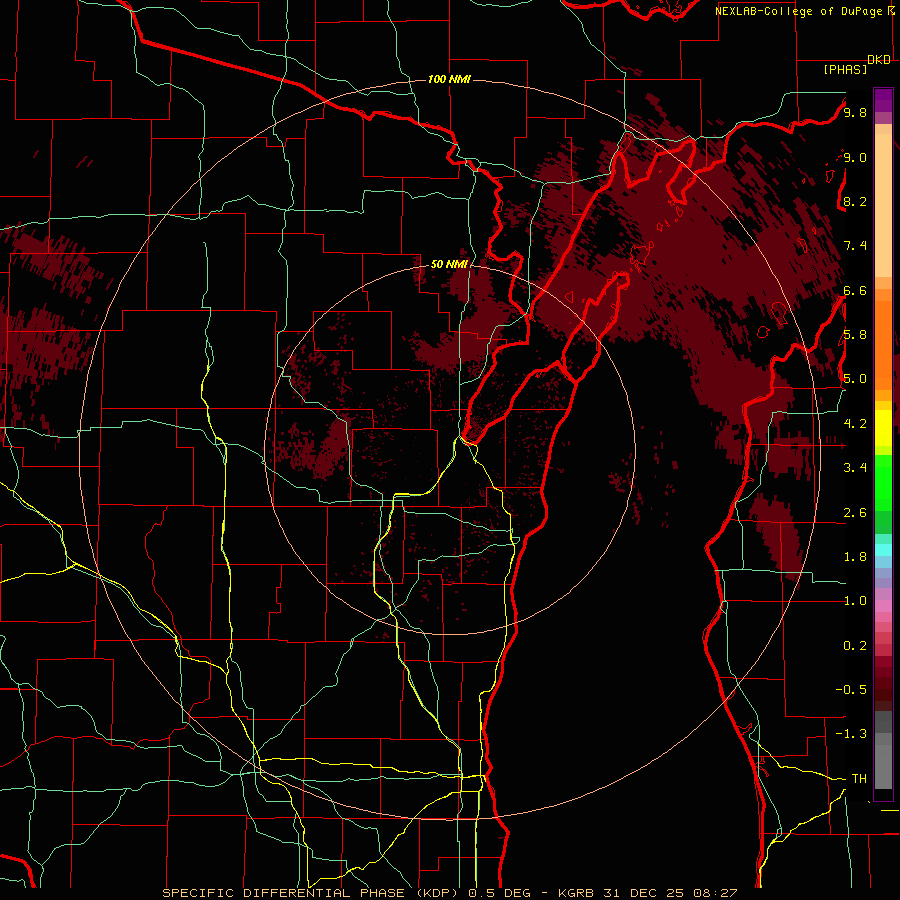Click the 6.6 scale value
The width and height of the screenshot is (900, 900).
pyautogui.click(x=855, y=290)
